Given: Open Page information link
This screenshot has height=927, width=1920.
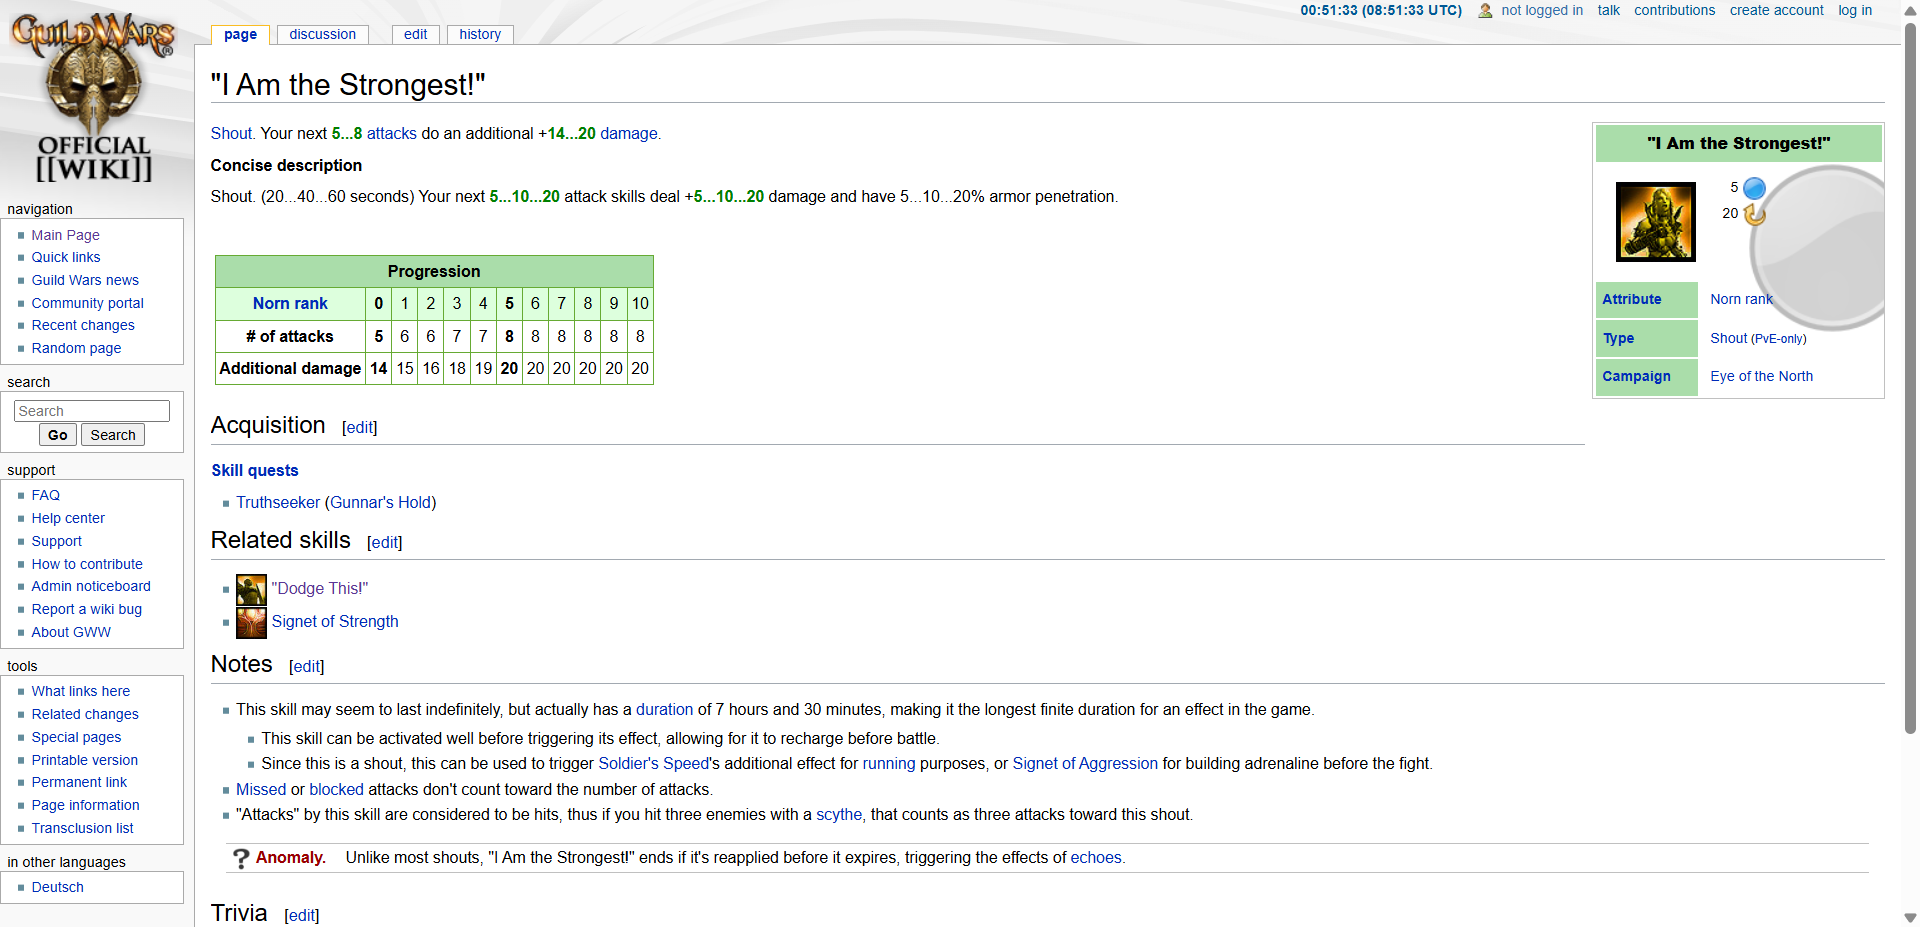Looking at the screenshot, I should [85, 805].
